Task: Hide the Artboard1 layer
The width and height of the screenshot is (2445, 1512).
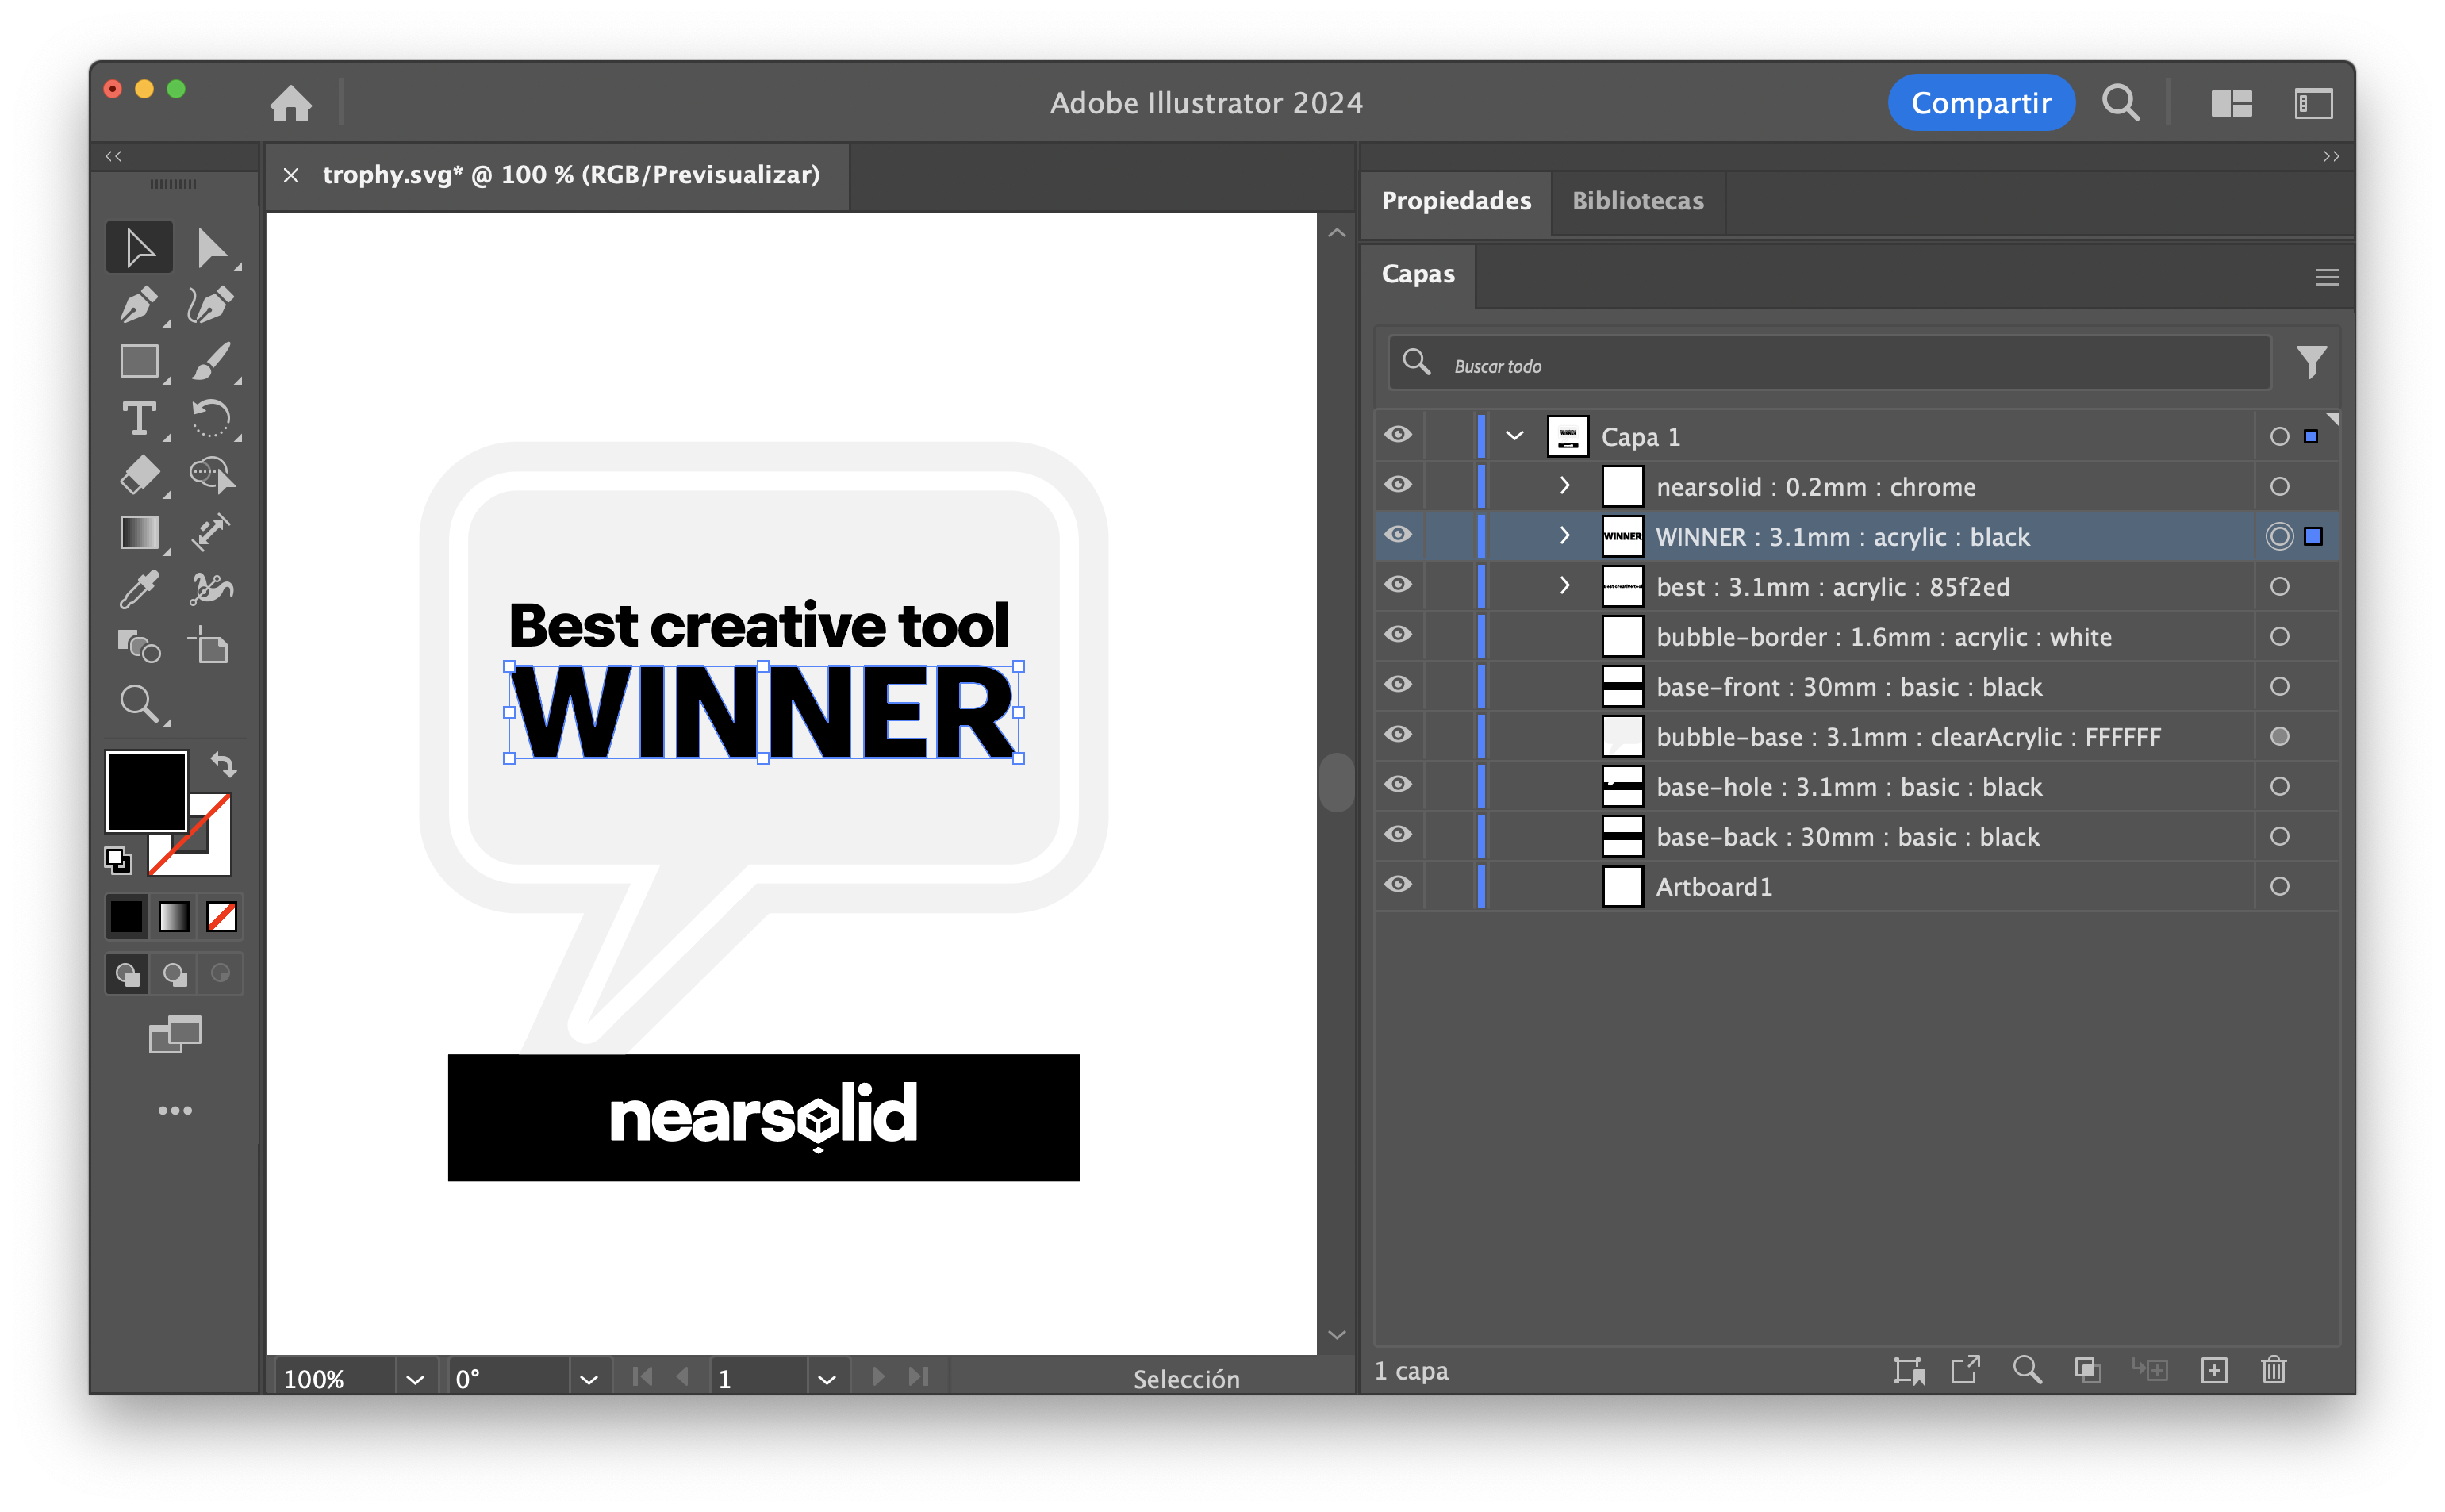Action: (x=1398, y=884)
